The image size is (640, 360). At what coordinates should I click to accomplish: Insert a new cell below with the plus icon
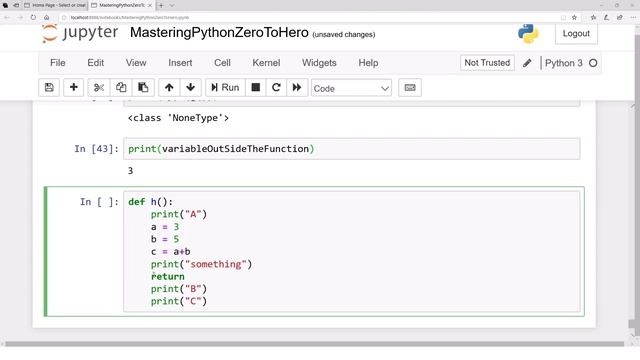[x=73, y=88]
